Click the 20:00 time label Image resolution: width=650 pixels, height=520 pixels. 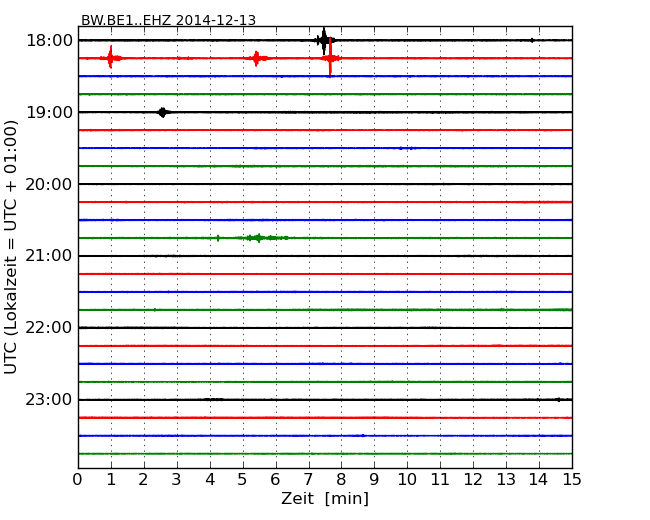coord(49,184)
